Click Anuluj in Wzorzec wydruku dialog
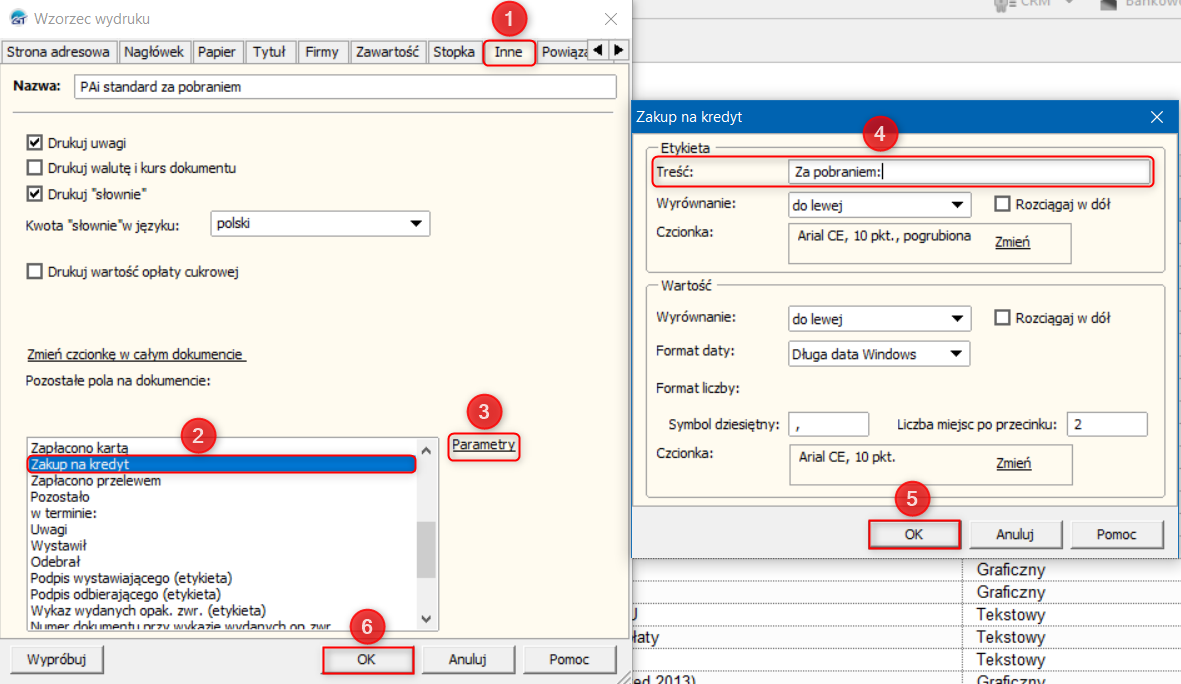Image resolution: width=1181 pixels, height=684 pixels. tap(468, 659)
